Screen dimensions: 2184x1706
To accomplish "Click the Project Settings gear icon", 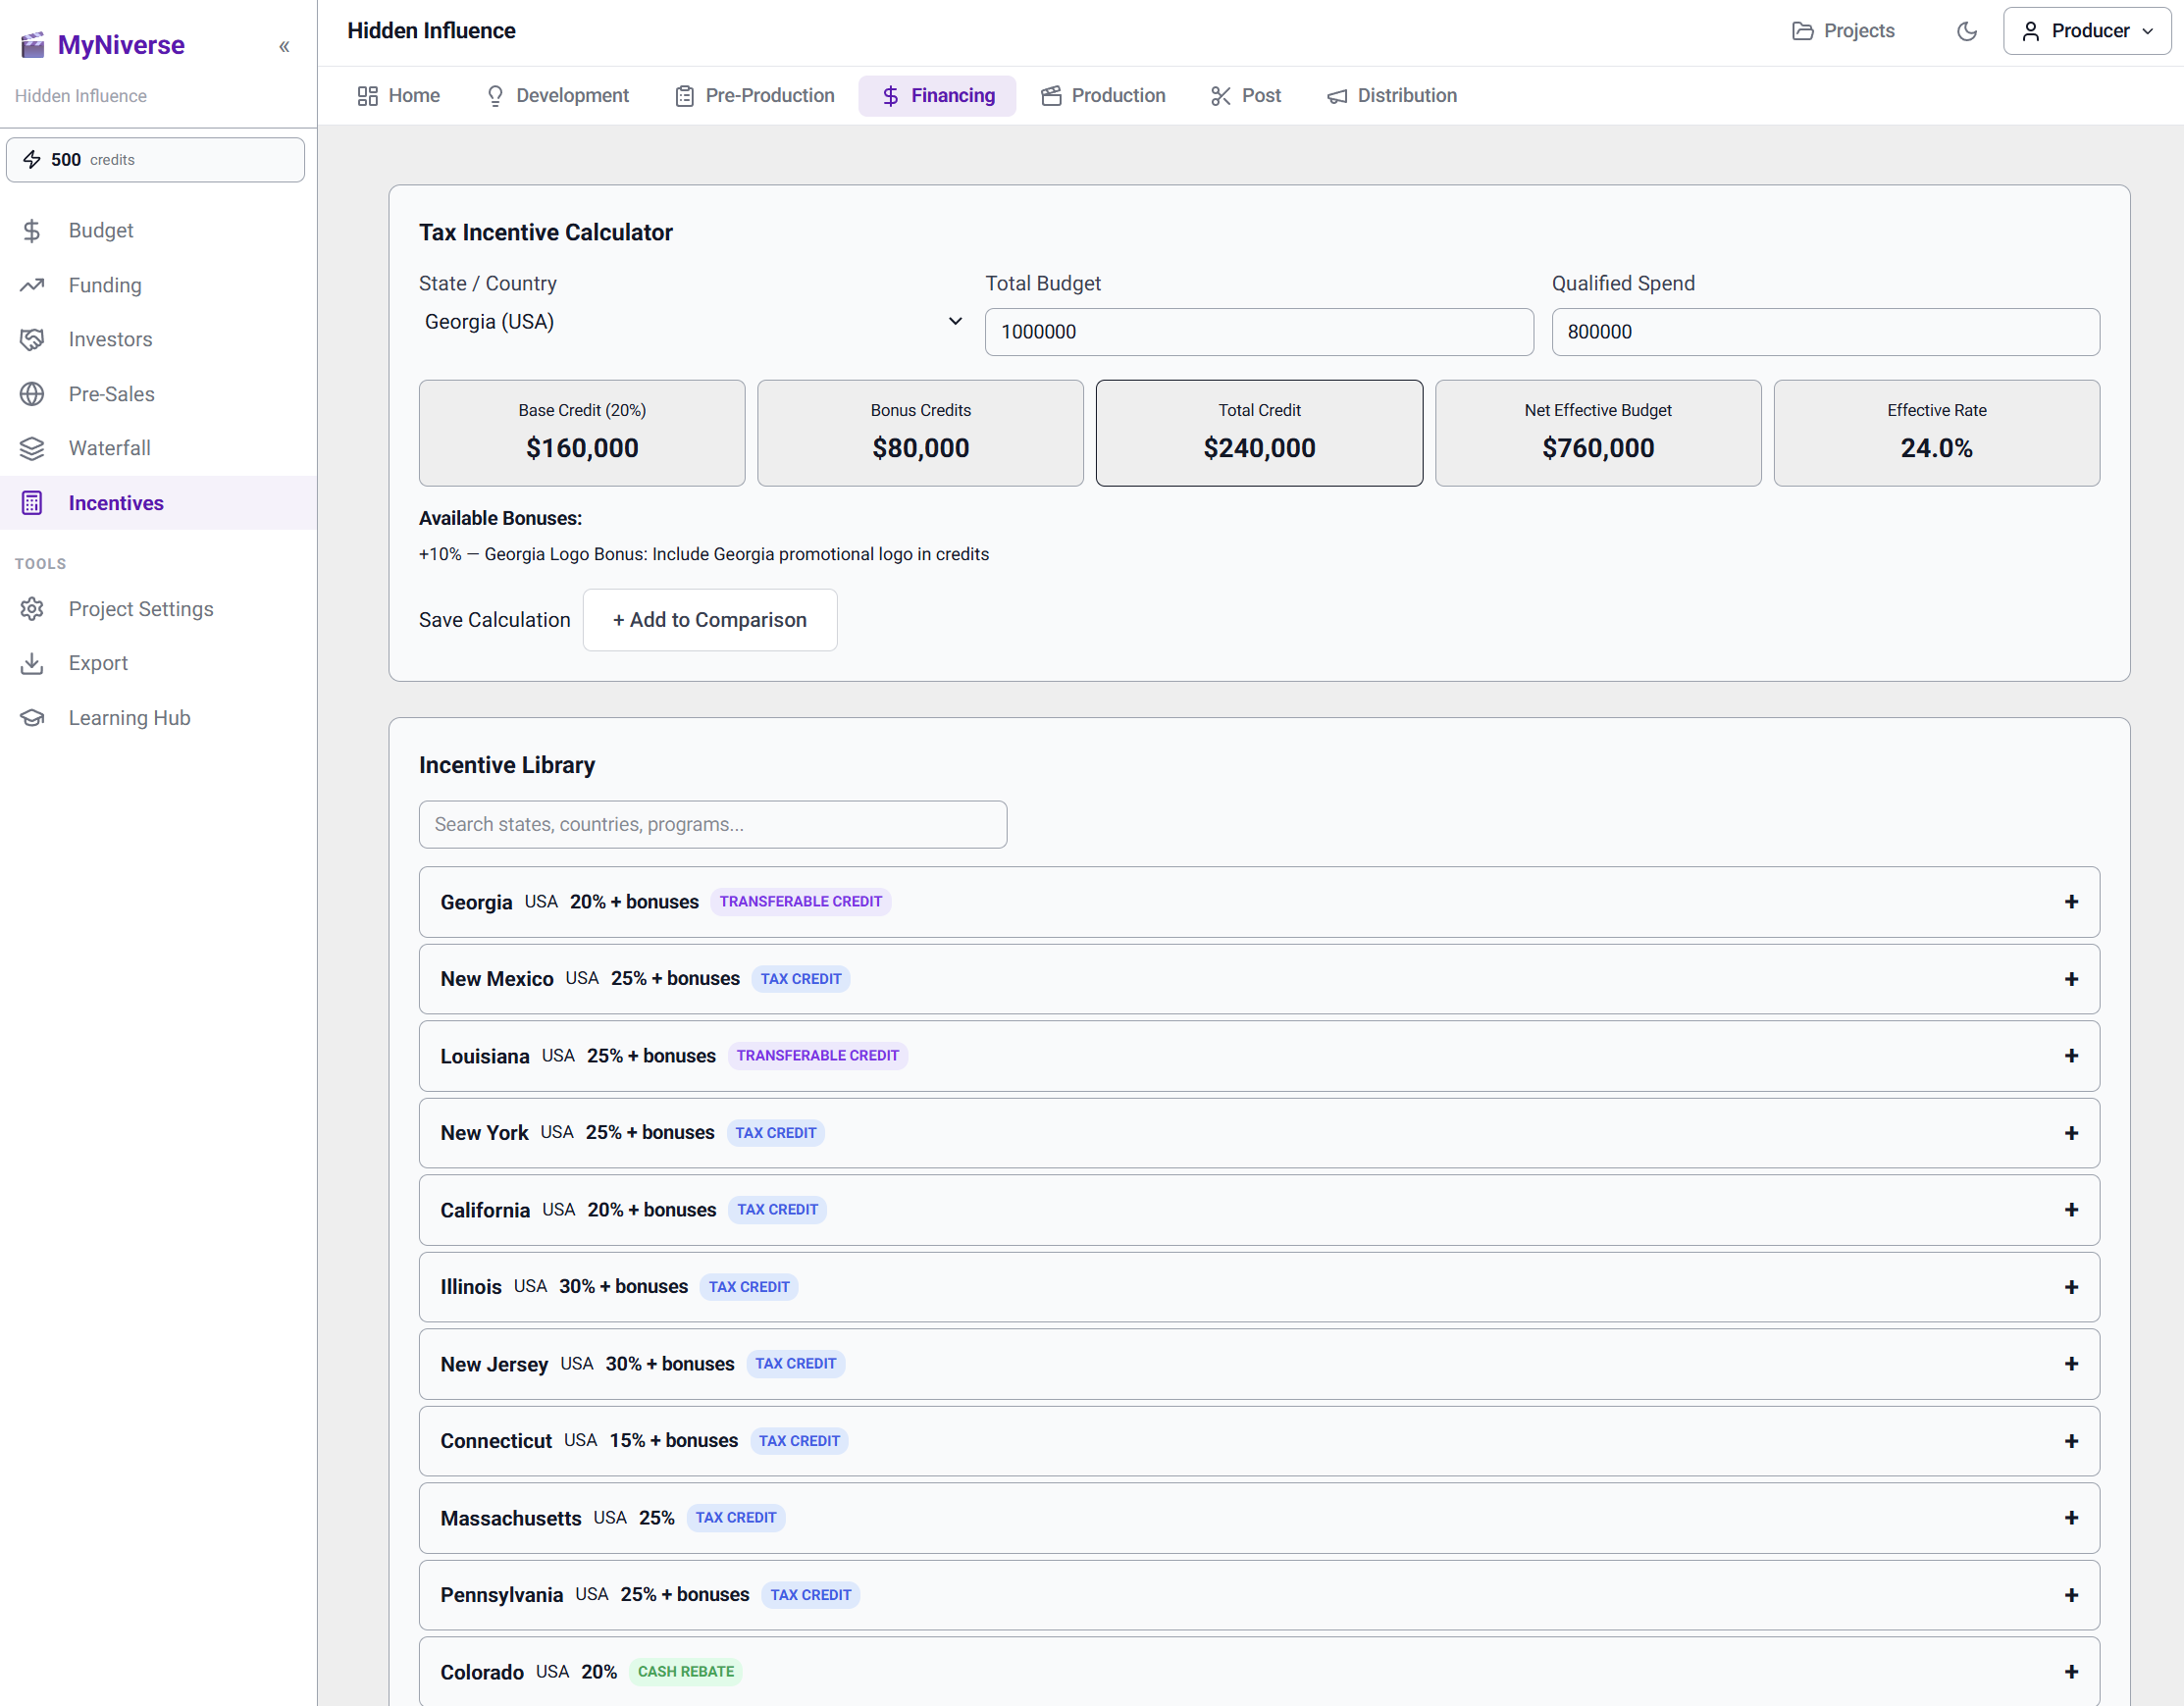I will click(32, 609).
